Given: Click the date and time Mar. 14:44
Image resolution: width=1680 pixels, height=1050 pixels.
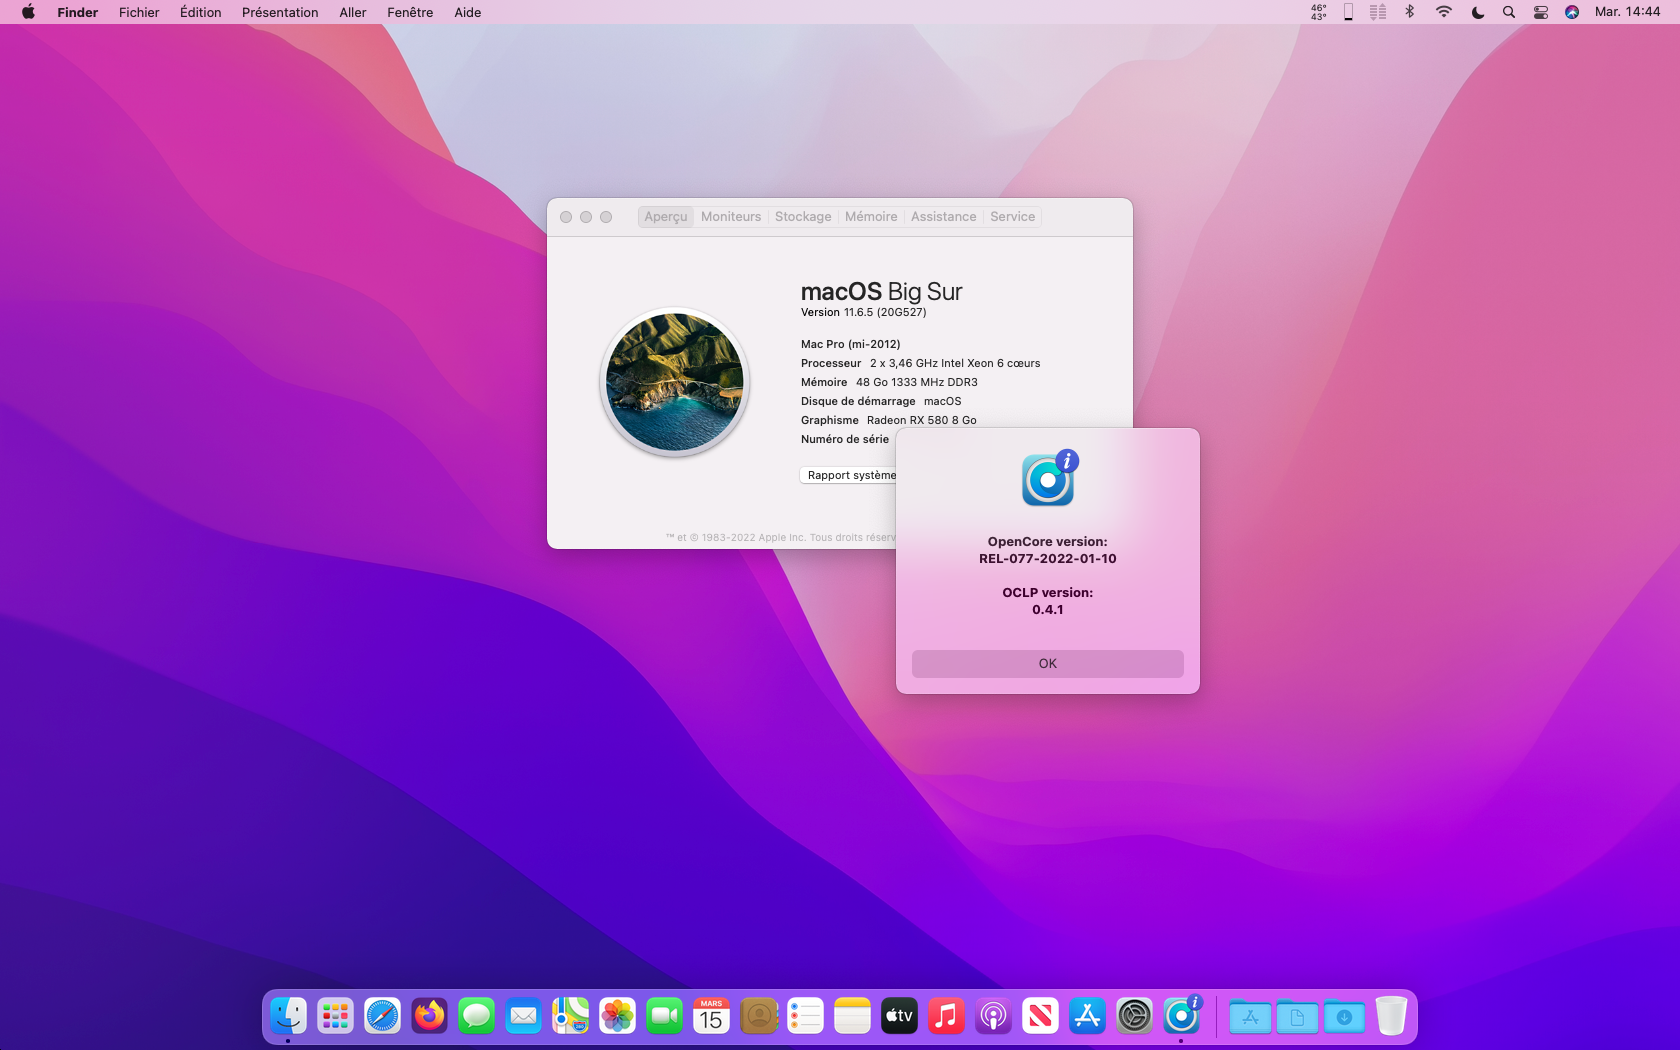Looking at the screenshot, I should 1627,12.
